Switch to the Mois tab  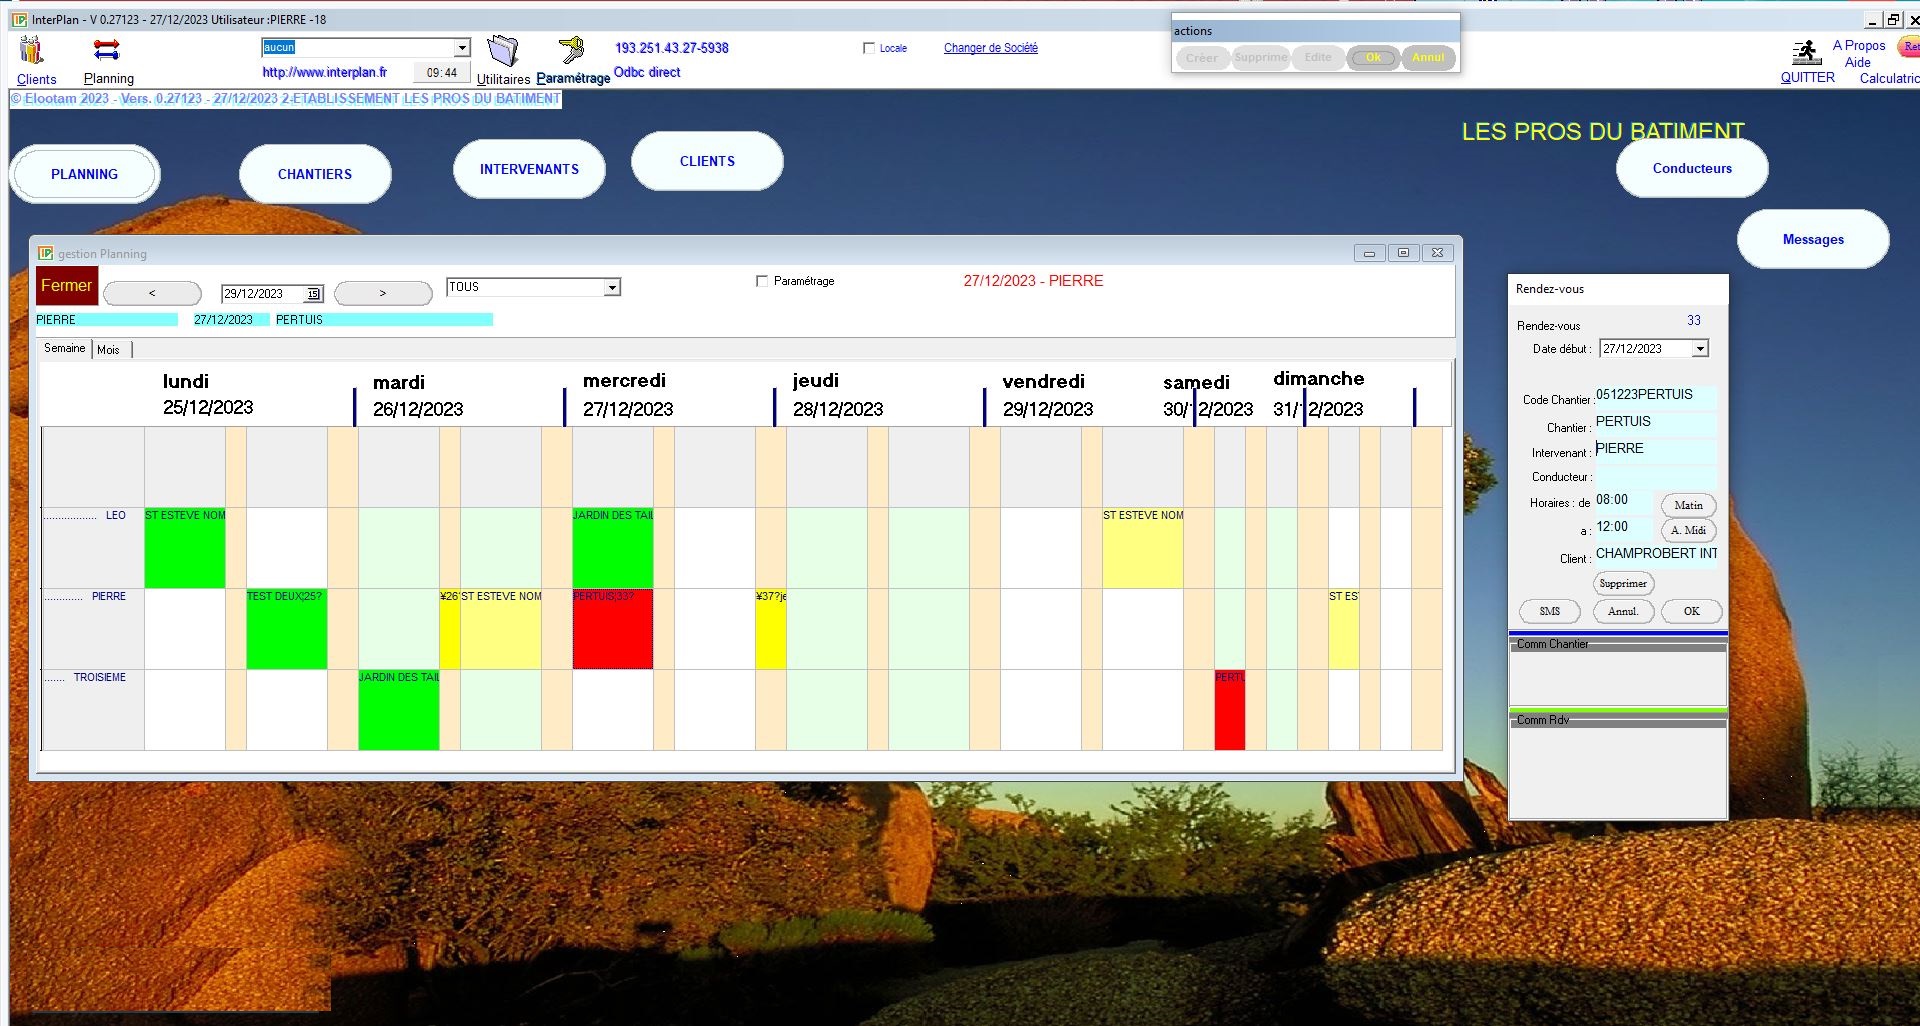[x=108, y=350]
